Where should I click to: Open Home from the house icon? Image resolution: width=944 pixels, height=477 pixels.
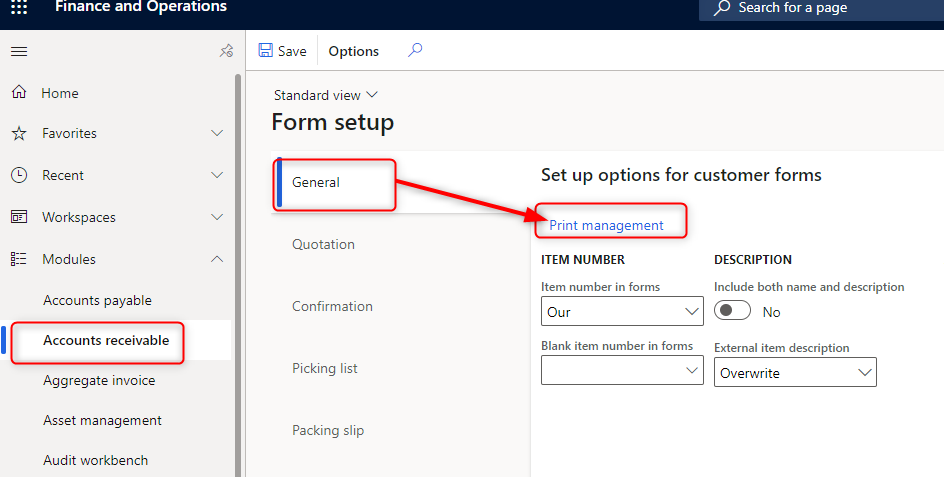pos(19,93)
